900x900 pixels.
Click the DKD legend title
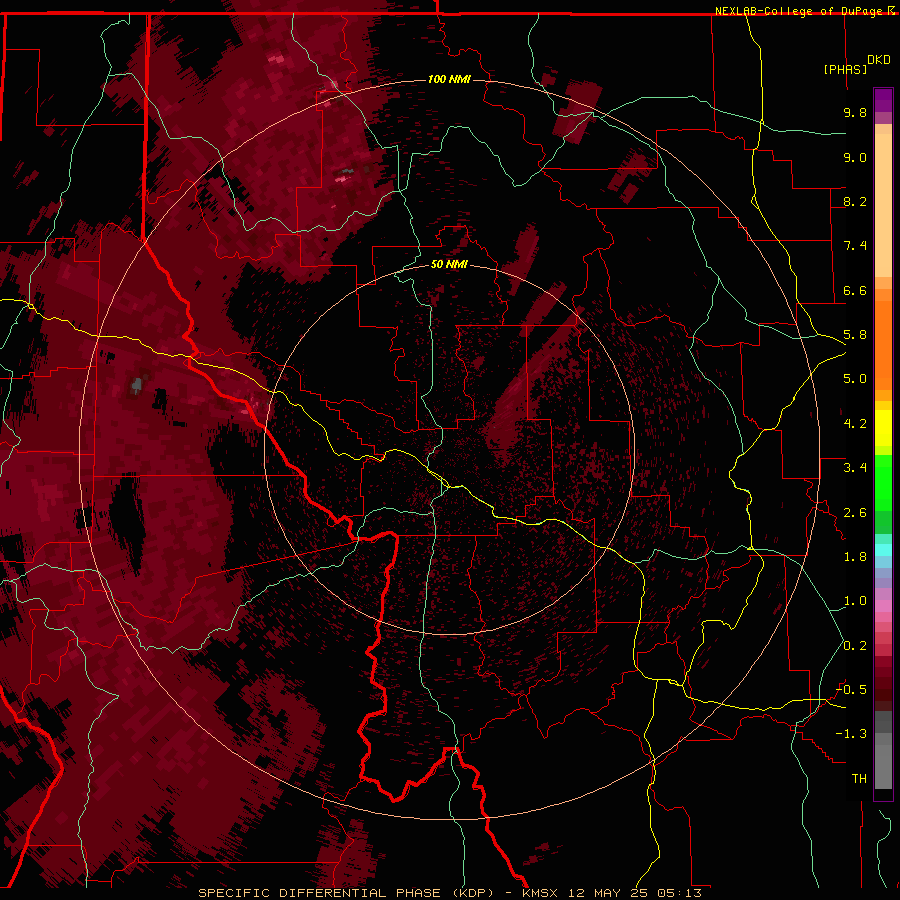[878, 60]
